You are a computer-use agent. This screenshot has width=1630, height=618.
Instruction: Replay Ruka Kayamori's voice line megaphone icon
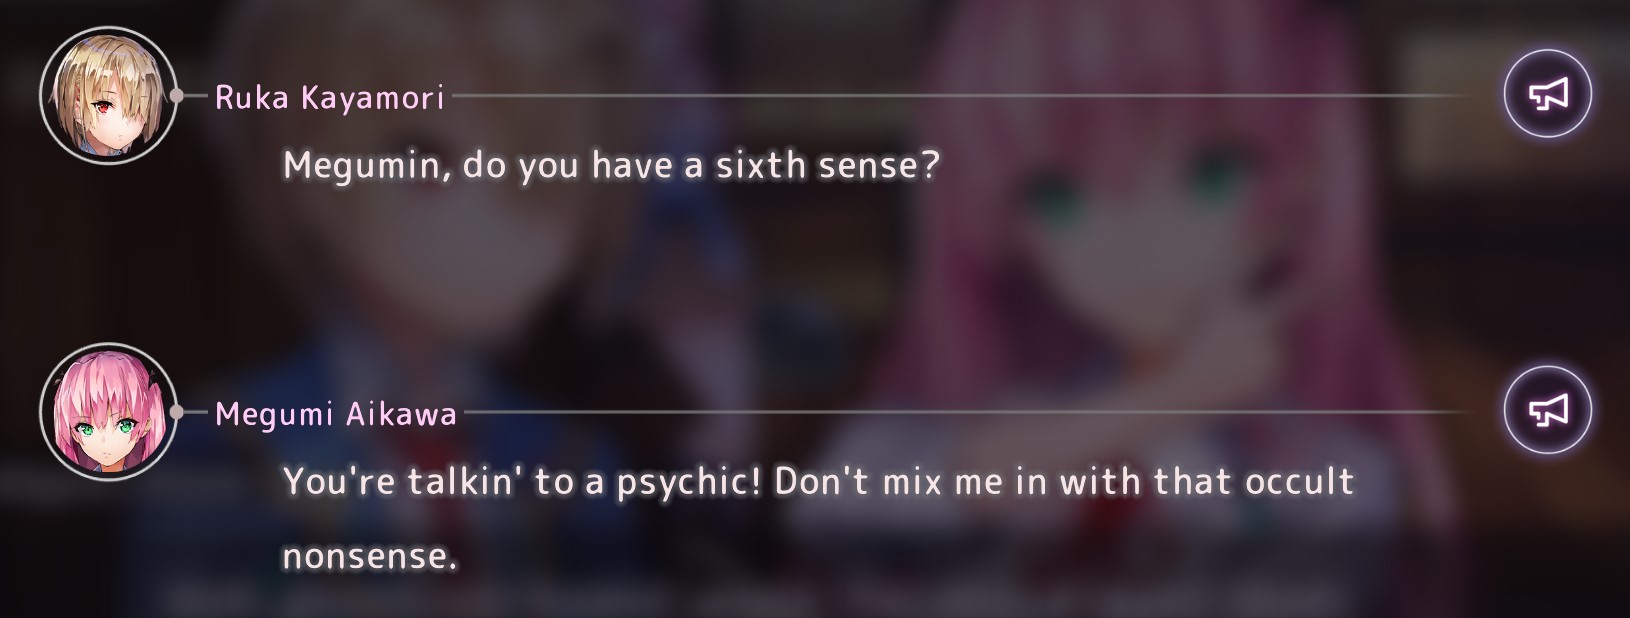pyautogui.click(x=1548, y=94)
